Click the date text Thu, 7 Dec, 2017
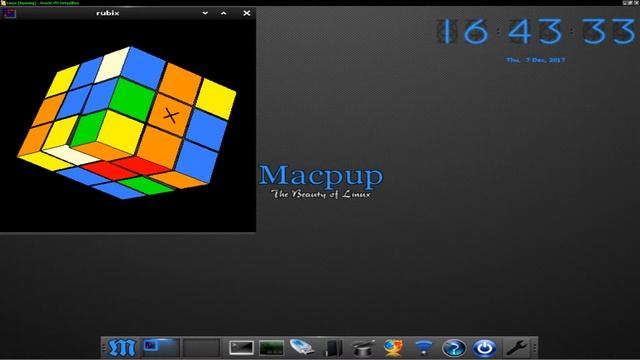The width and height of the screenshot is (640, 360). (x=536, y=60)
